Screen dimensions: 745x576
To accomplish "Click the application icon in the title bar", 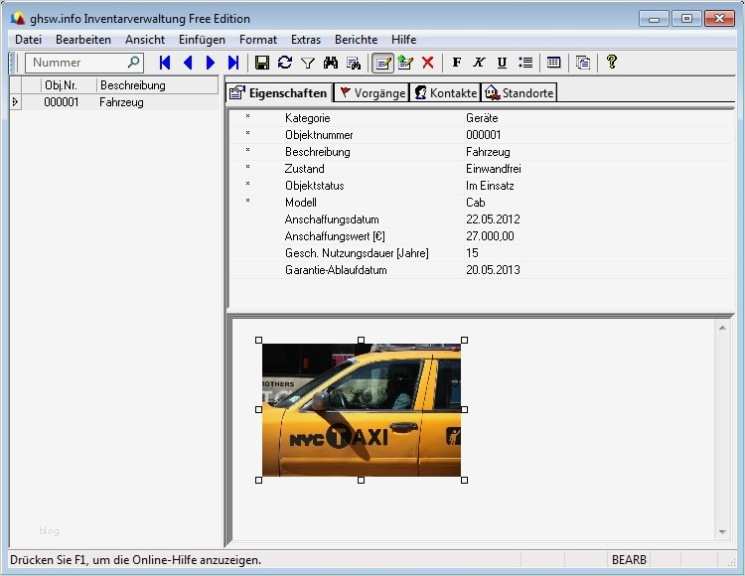I will (18, 19).
